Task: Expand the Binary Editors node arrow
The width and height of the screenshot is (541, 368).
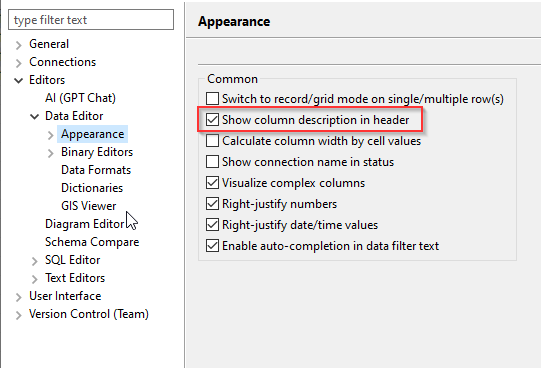Action: click(50, 153)
